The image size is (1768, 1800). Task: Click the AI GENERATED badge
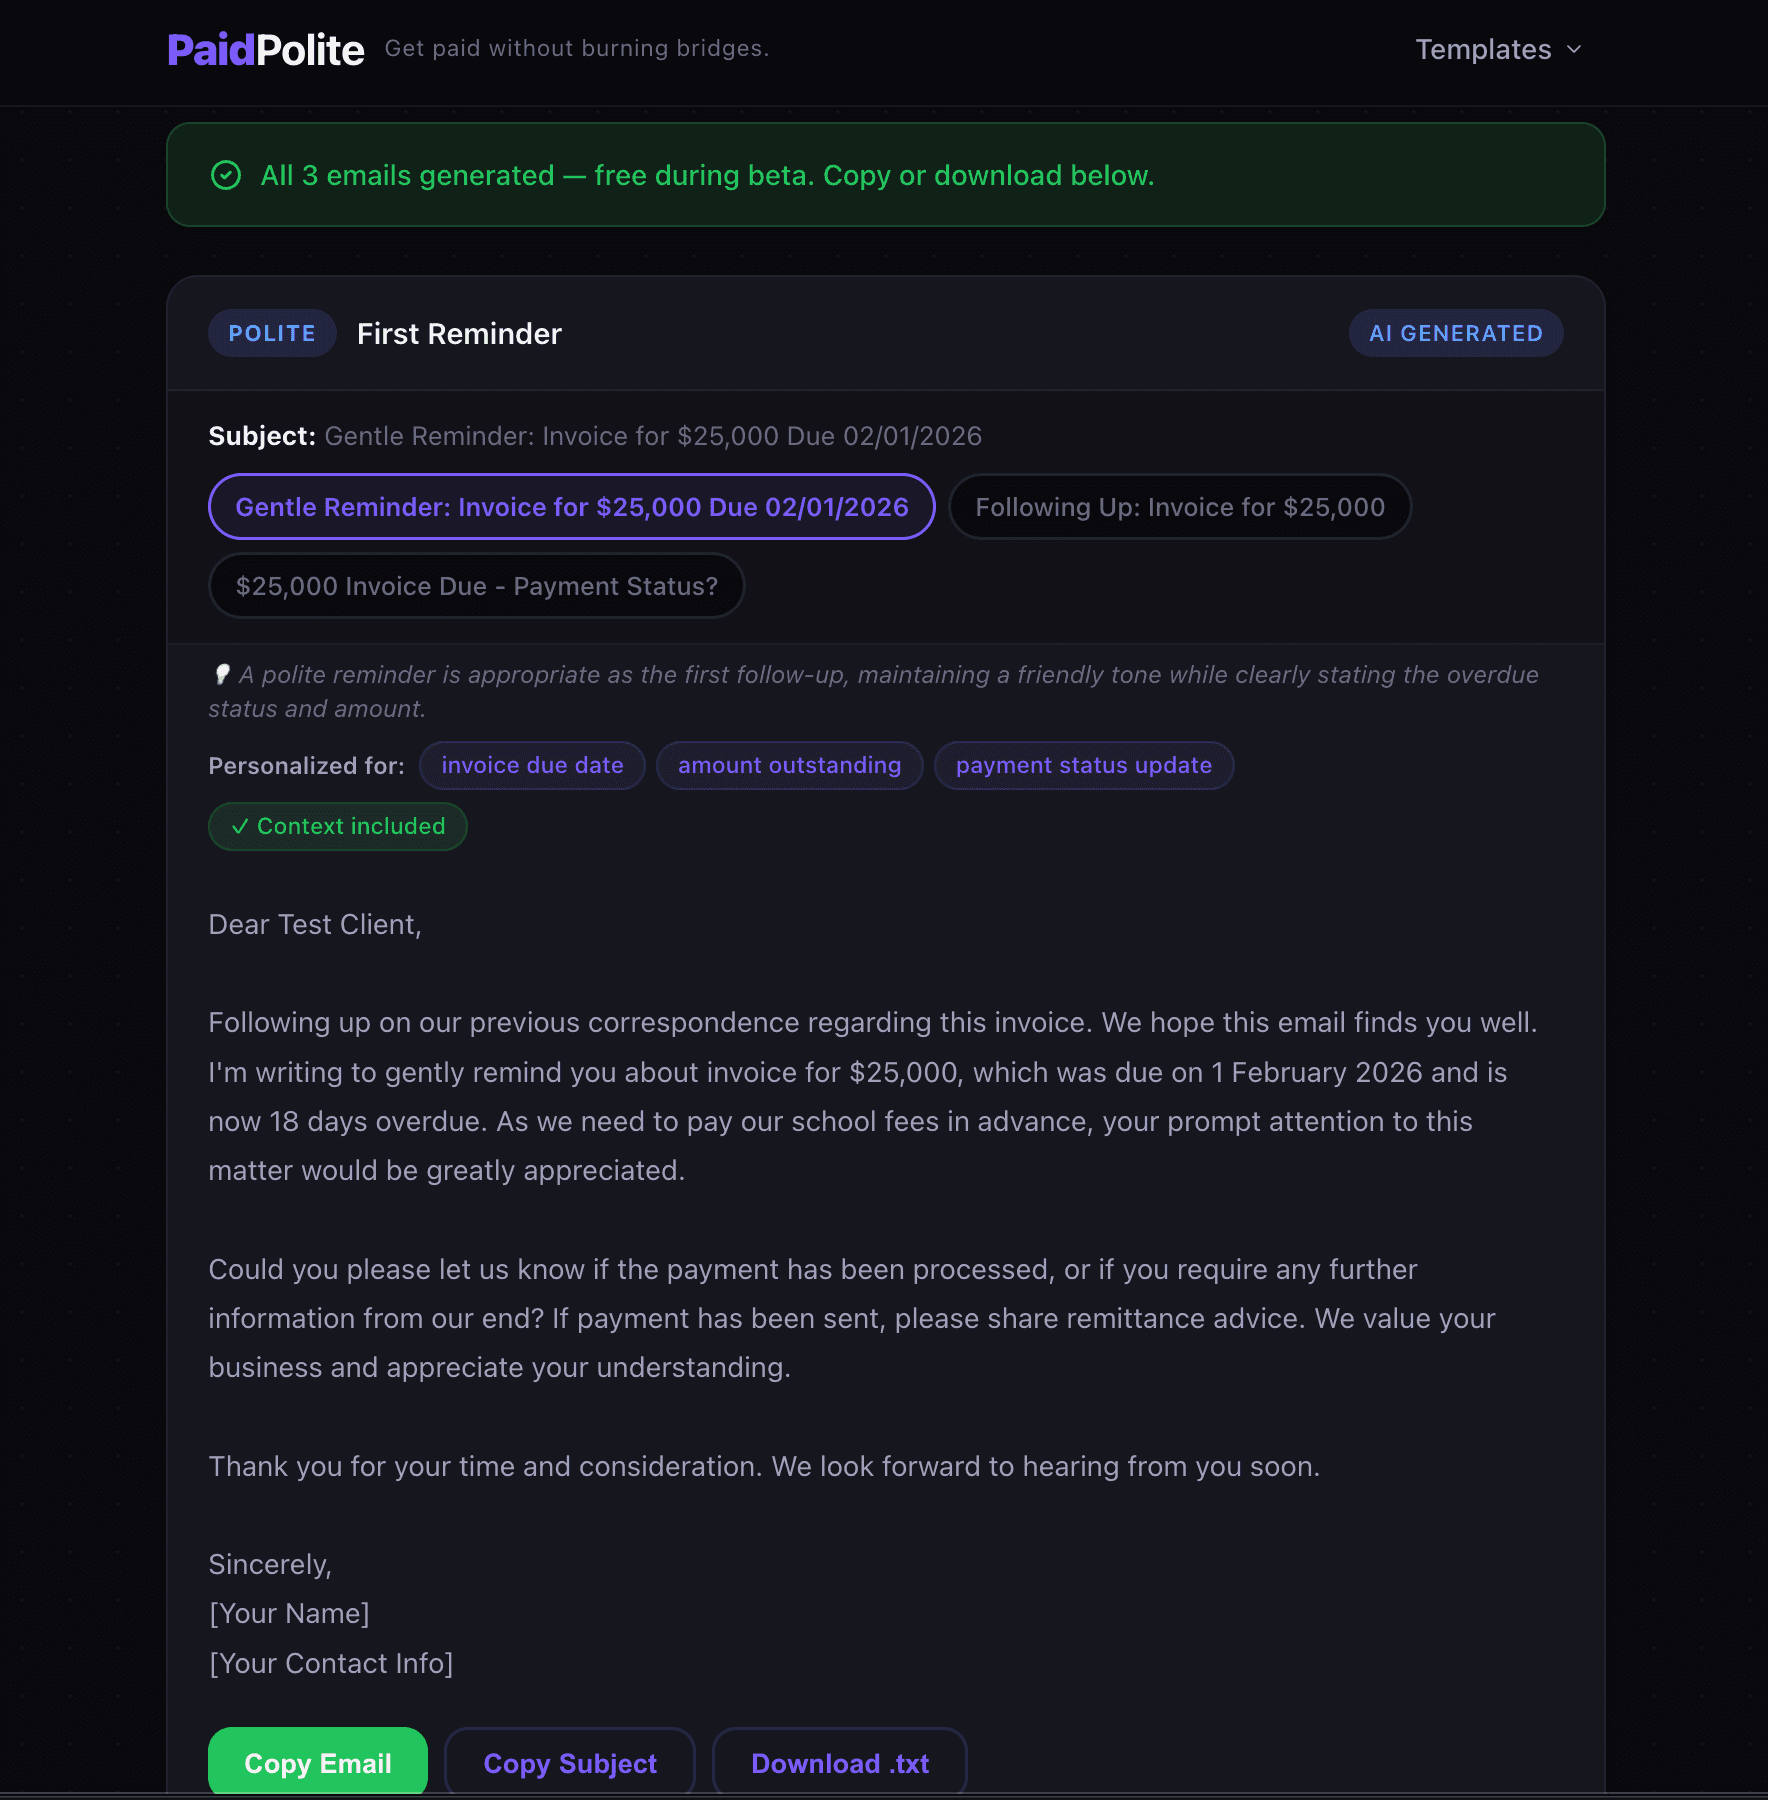pos(1455,333)
